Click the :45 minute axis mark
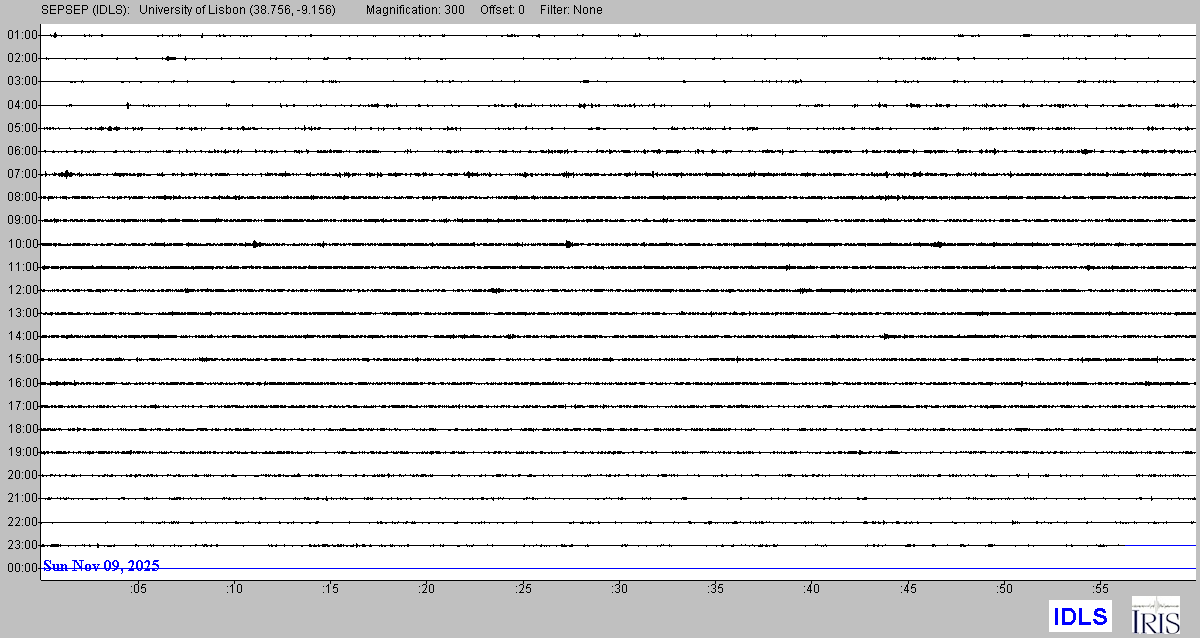The width and height of the screenshot is (1200, 638). tap(908, 589)
